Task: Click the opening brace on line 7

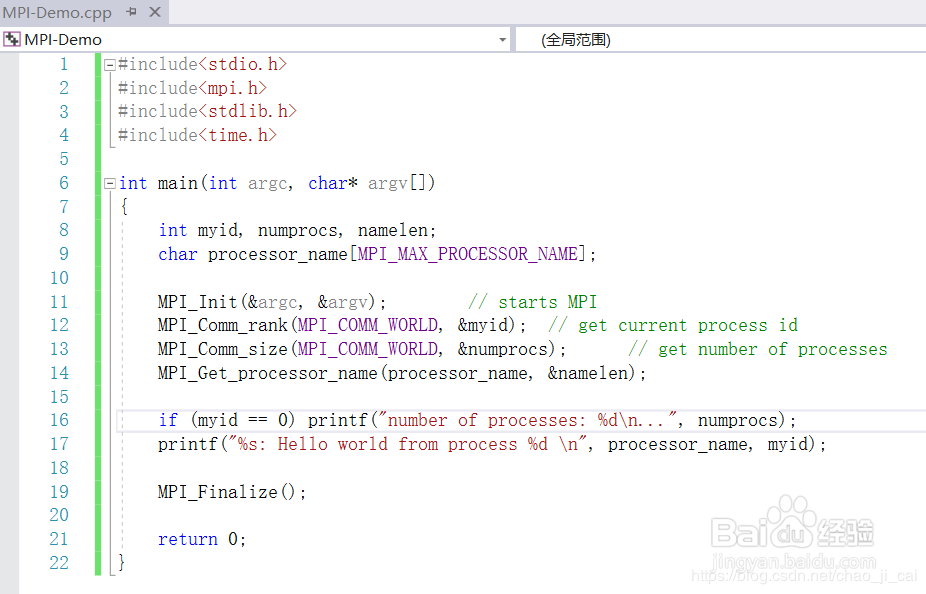Action: pos(124,207)
